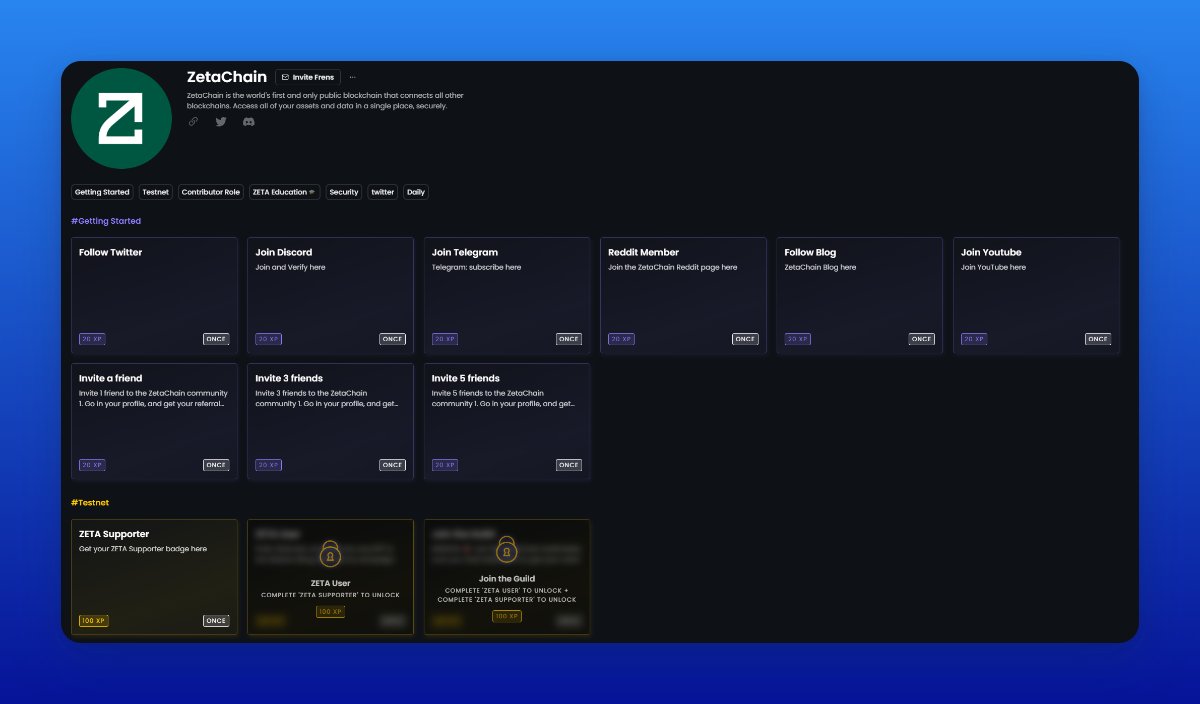Open ZetaChain's Discord icon

click(249, 121)
